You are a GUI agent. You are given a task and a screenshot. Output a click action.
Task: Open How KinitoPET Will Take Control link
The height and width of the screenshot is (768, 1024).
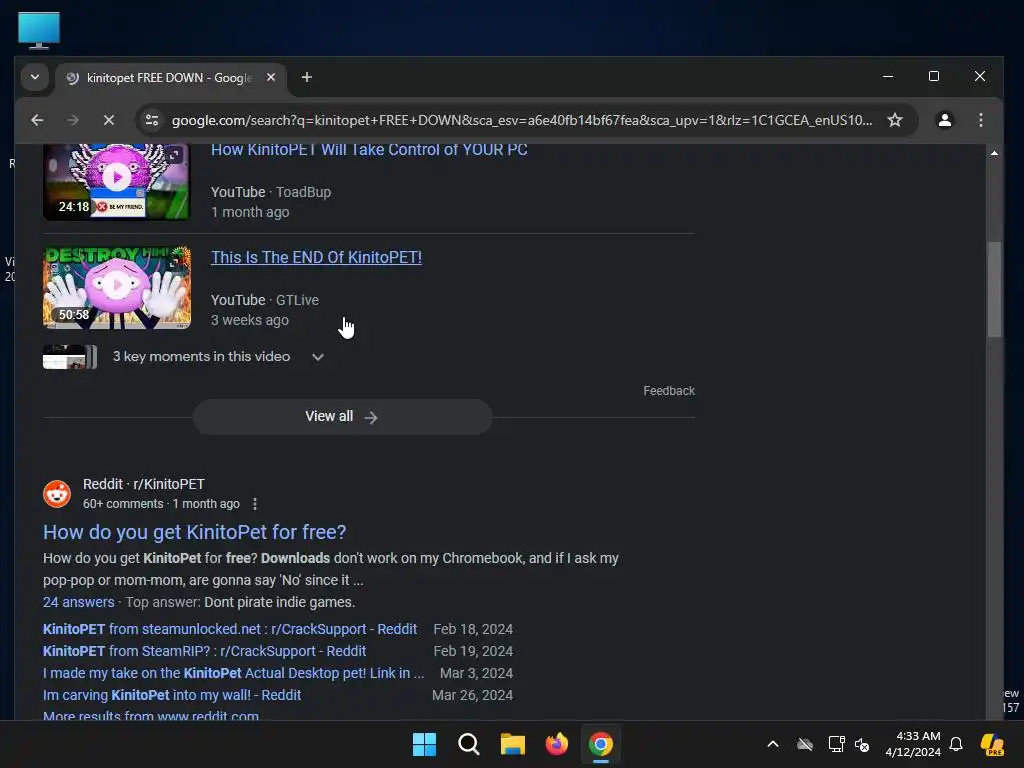click(369, 150)
